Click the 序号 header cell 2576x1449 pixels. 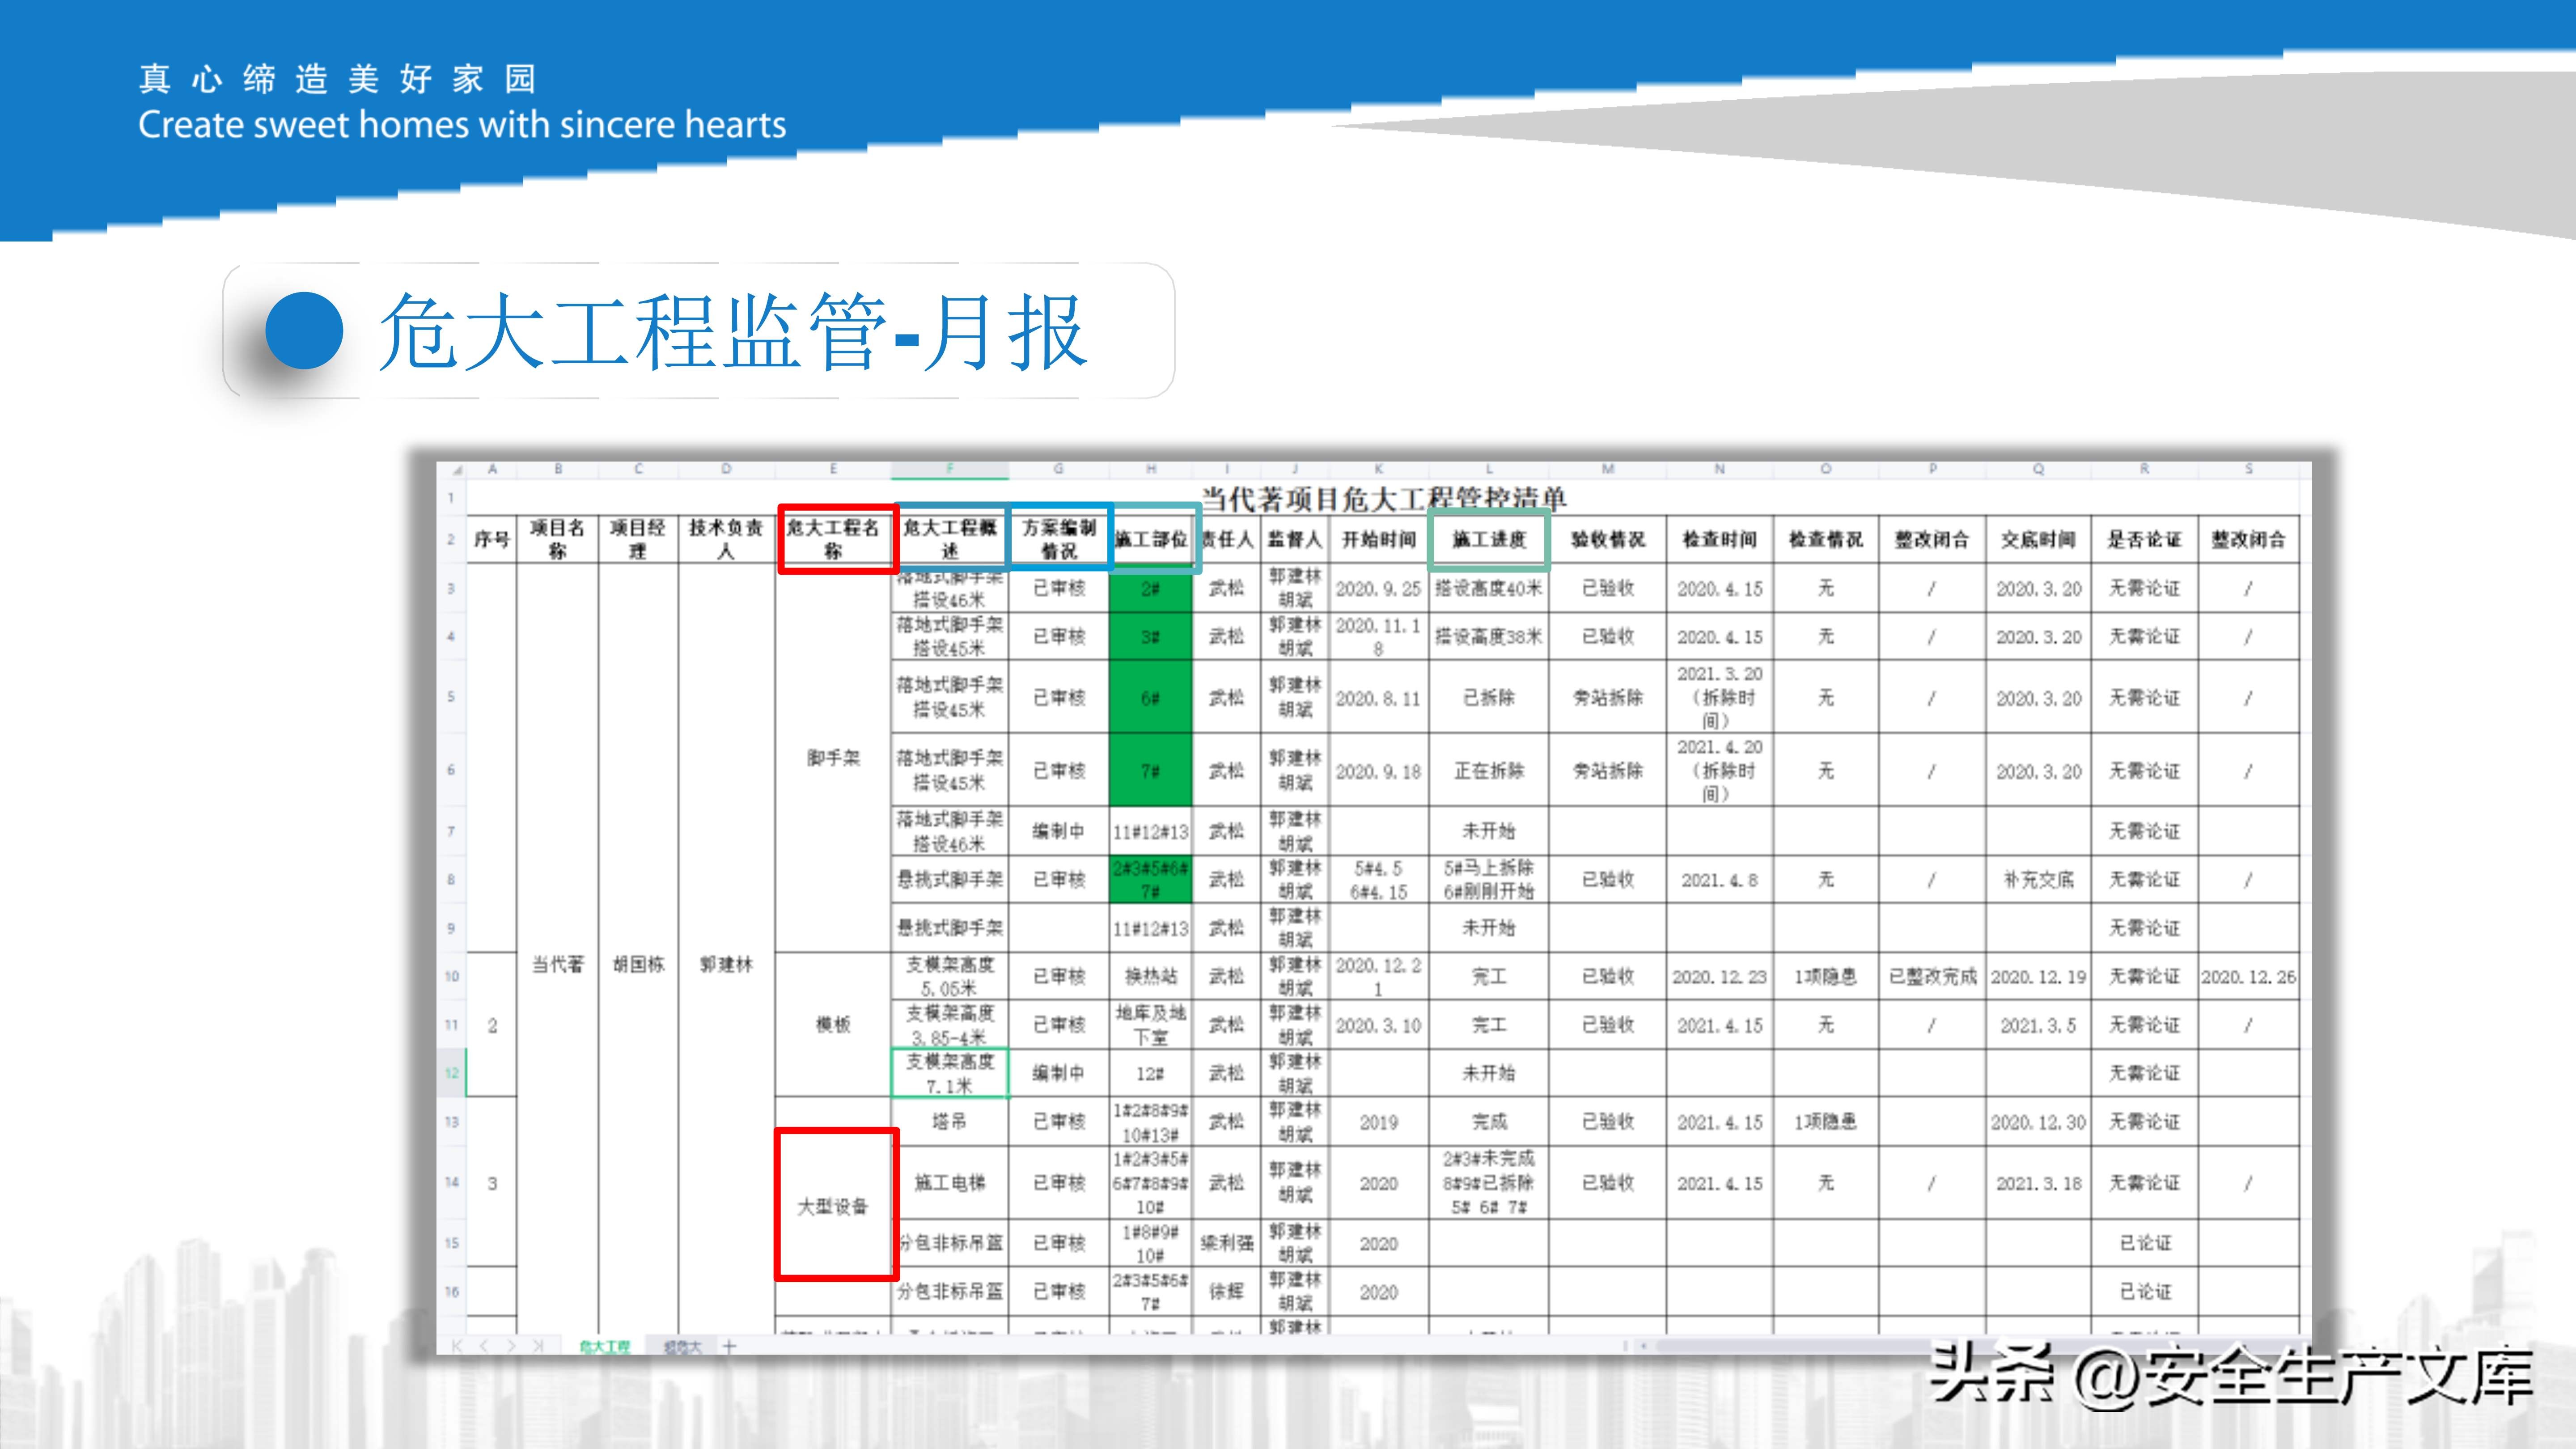click(x=492, y=540)
